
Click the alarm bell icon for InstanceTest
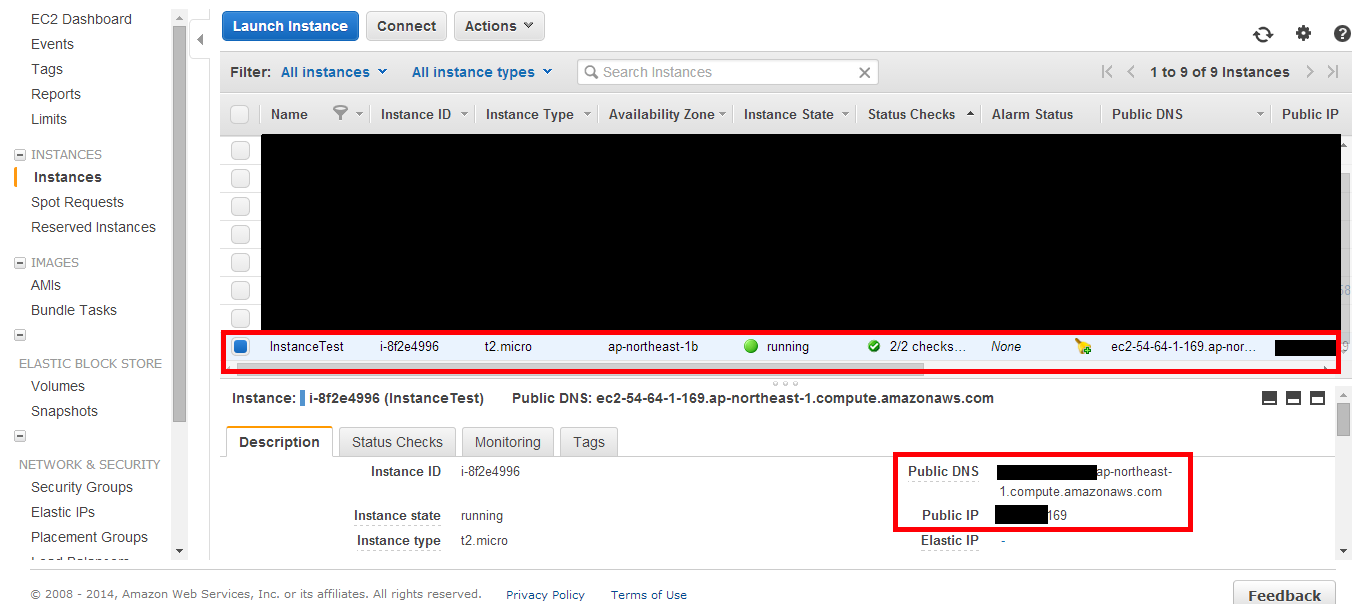coord(1083,346)
